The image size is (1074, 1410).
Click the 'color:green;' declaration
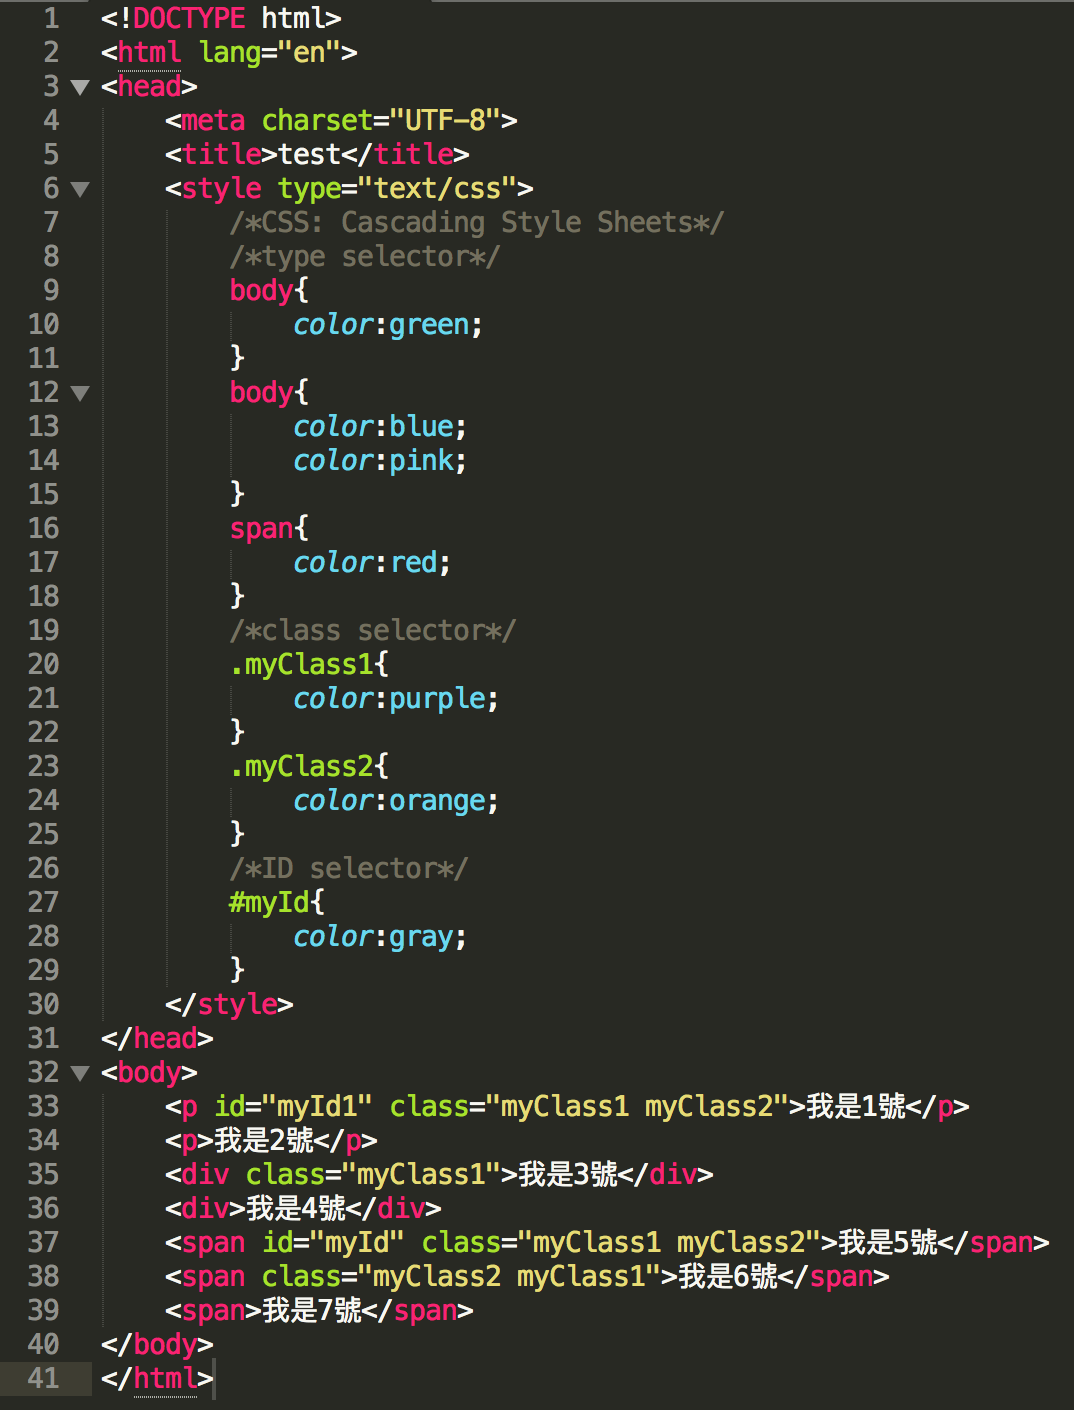pyautogui.click(x=389, y=324)
